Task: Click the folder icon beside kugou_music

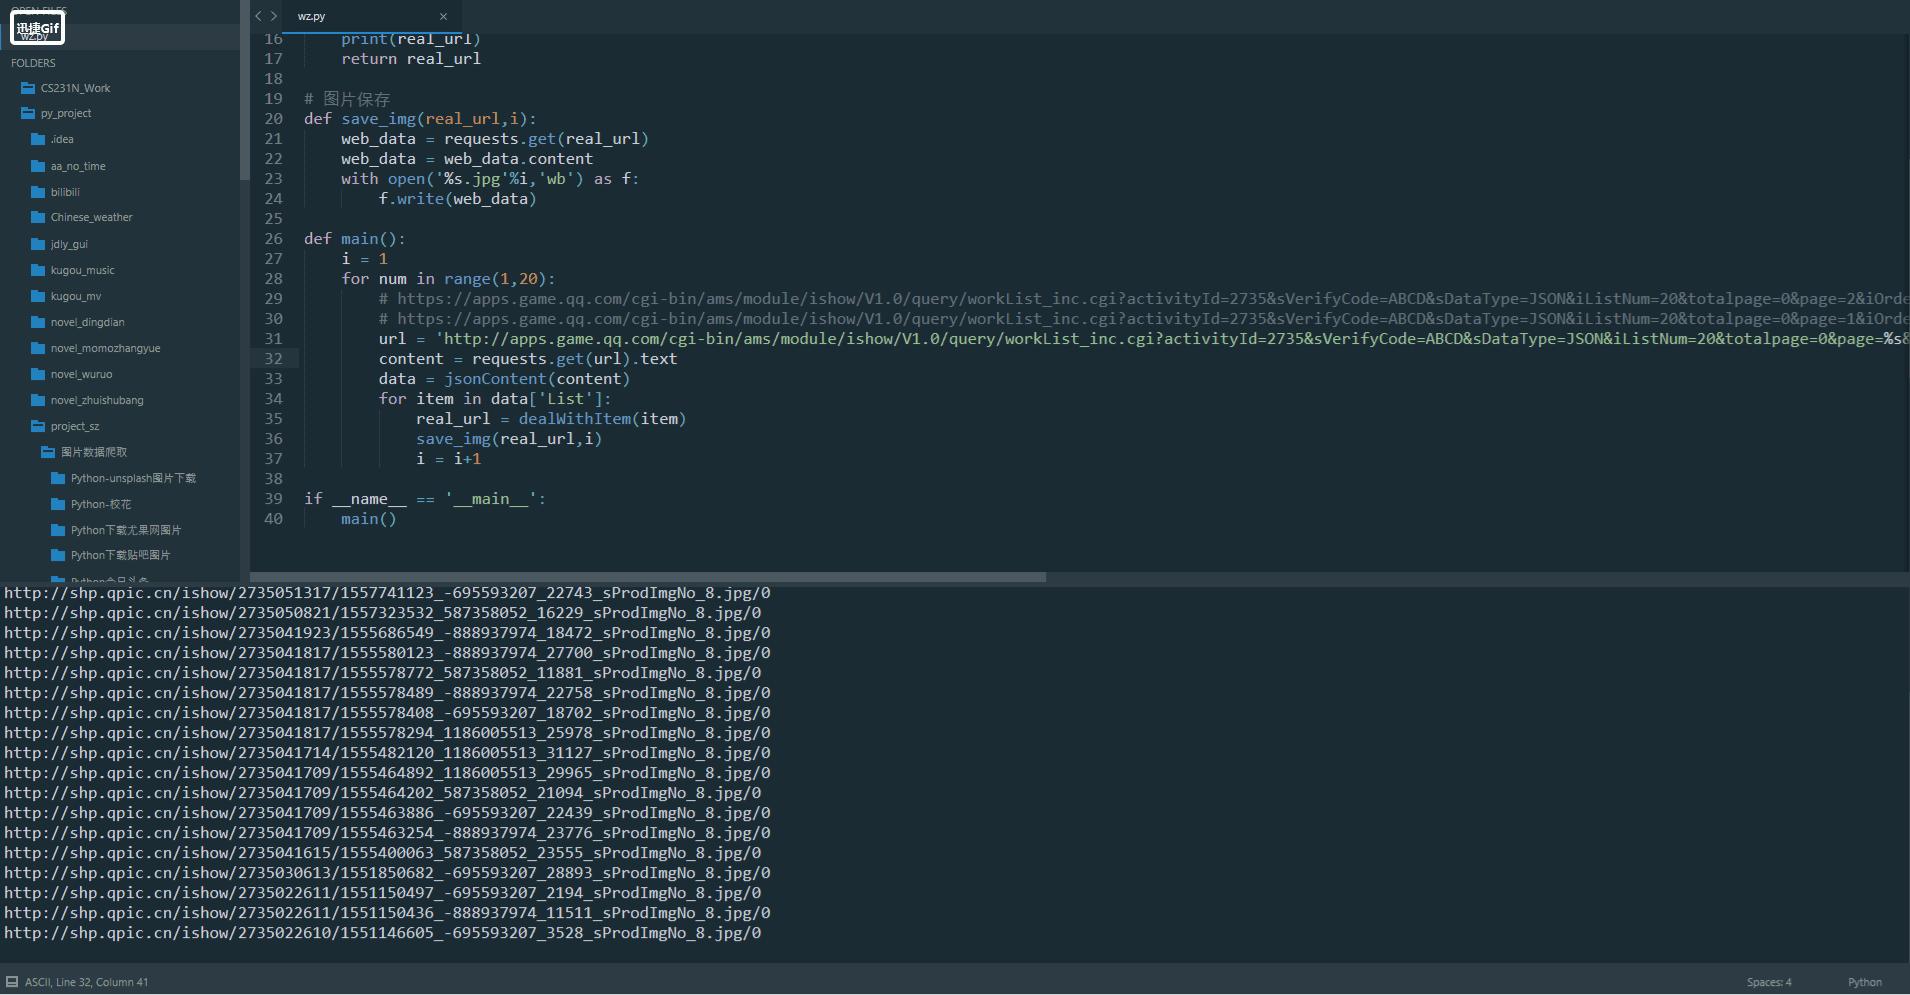Action: pyautogui.click(x=36, y=270)
